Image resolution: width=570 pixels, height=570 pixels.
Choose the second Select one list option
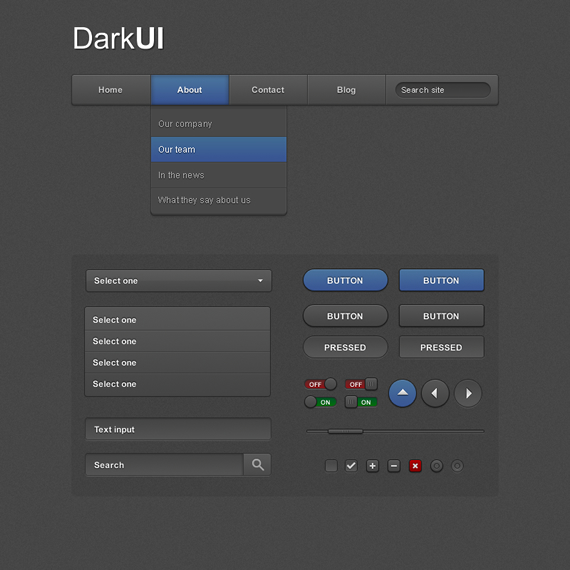click(177, 341)
